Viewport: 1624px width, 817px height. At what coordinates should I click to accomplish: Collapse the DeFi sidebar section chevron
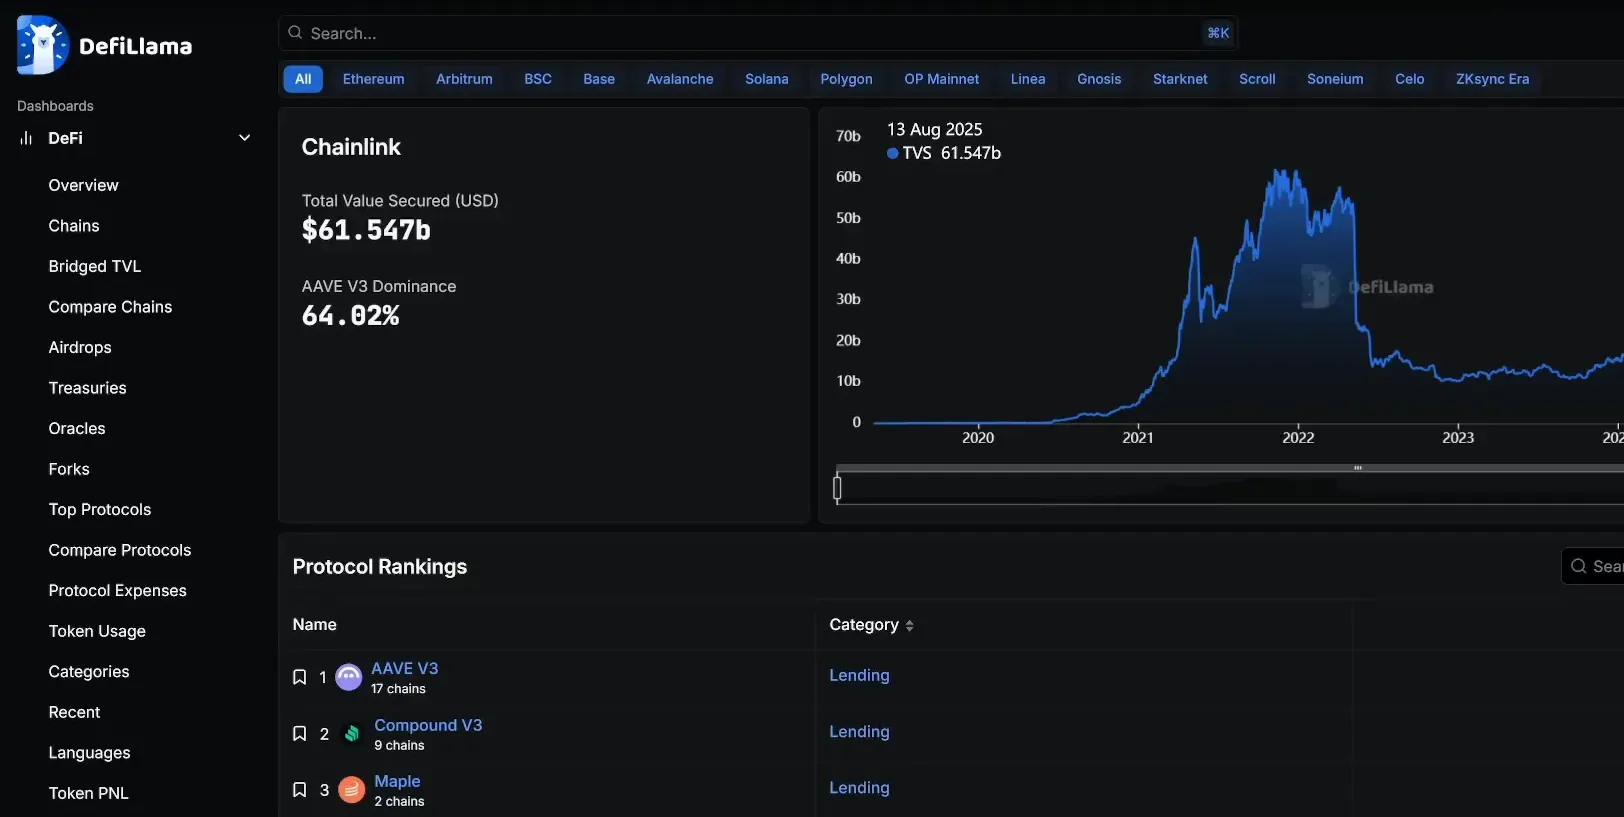pyautogui.click(x=244, y=138)
